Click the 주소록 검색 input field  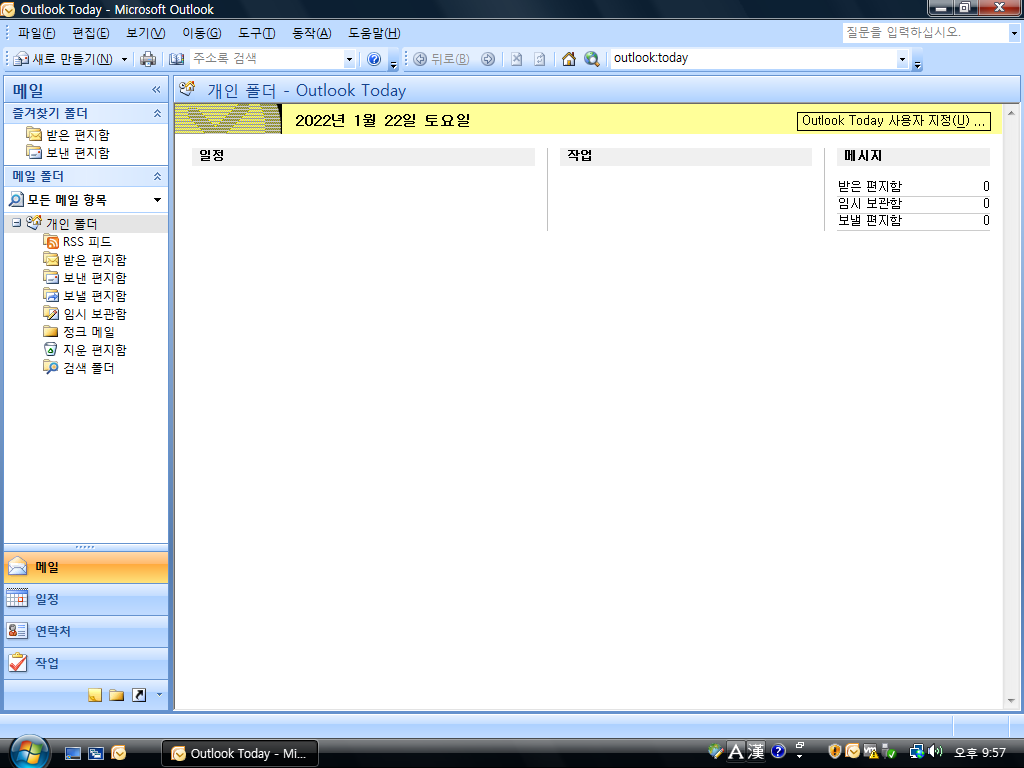[267, 59]
